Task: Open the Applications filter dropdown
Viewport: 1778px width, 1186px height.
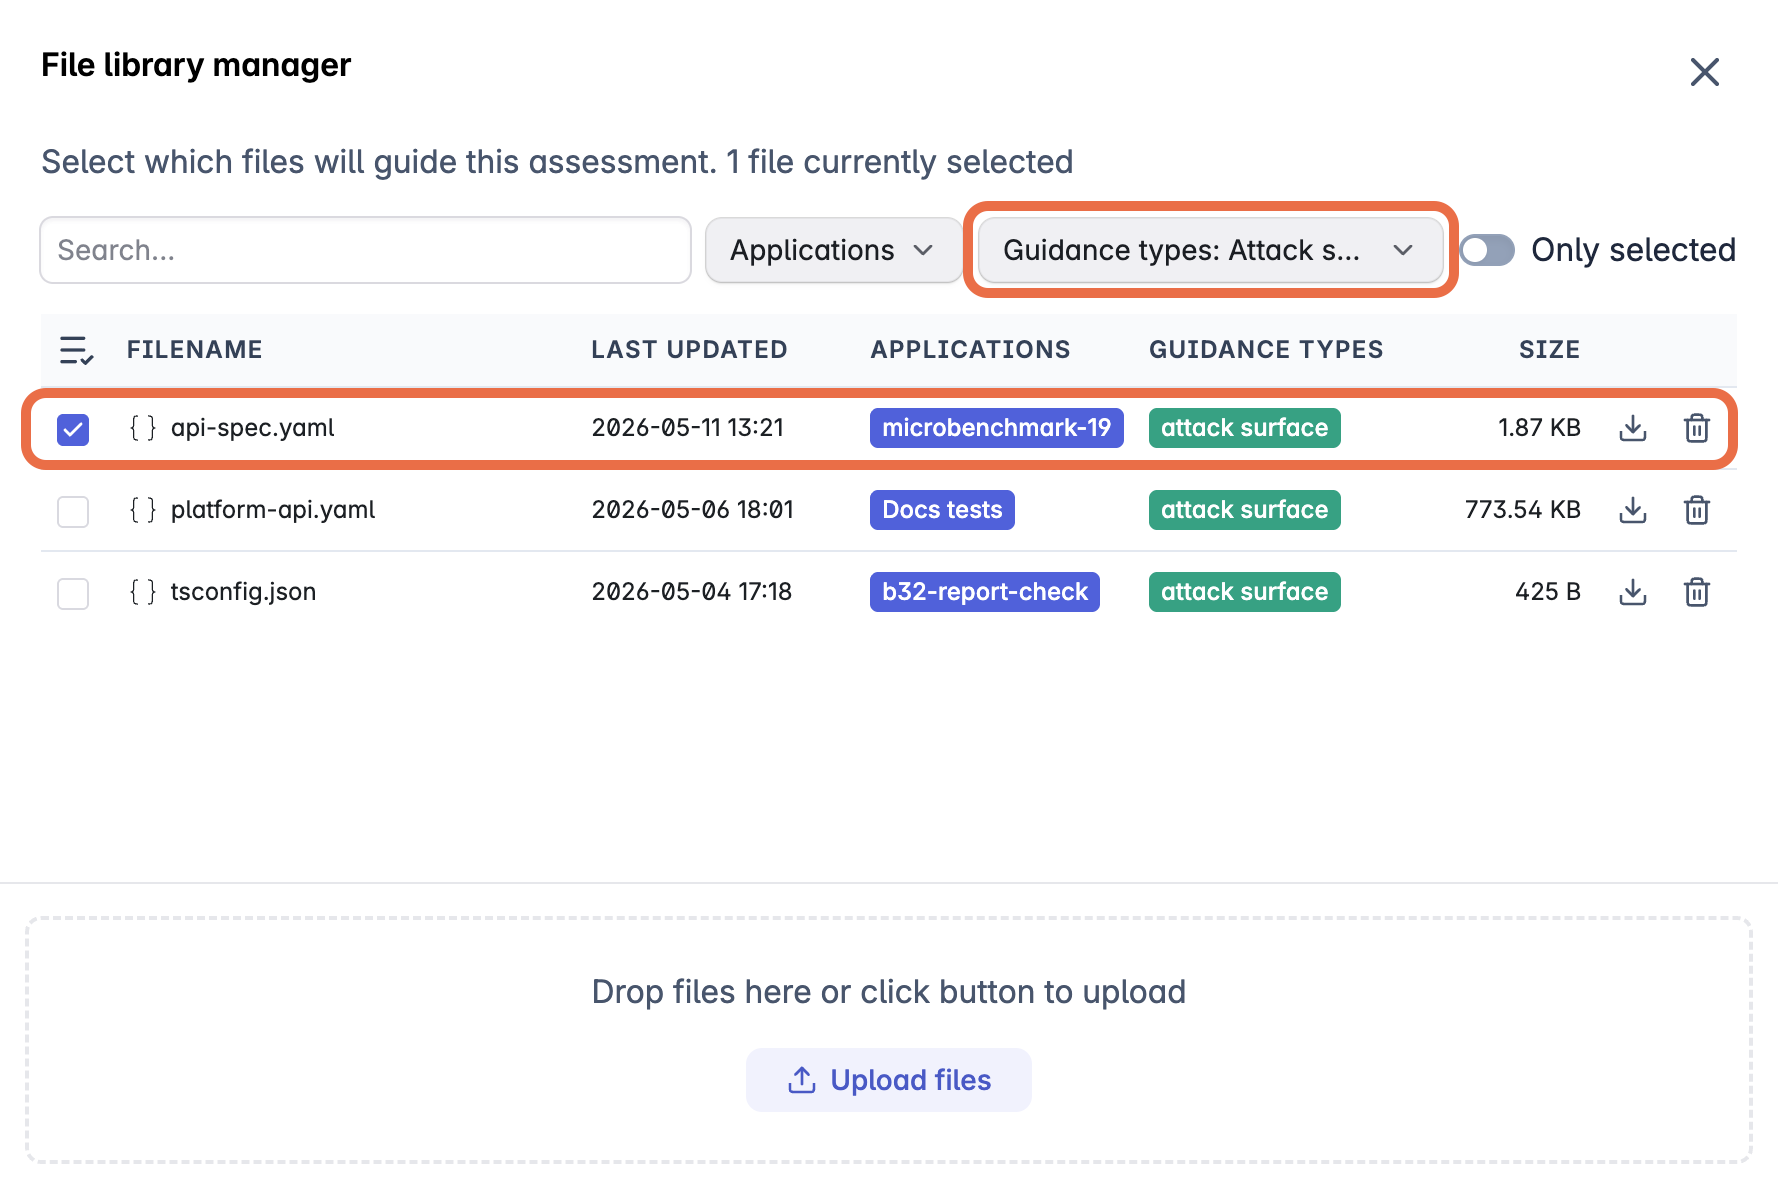Action: [833, 250]
